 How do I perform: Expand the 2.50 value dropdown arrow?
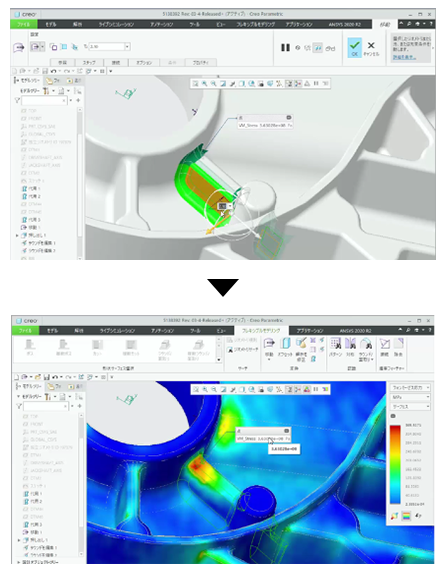[128, 47]
